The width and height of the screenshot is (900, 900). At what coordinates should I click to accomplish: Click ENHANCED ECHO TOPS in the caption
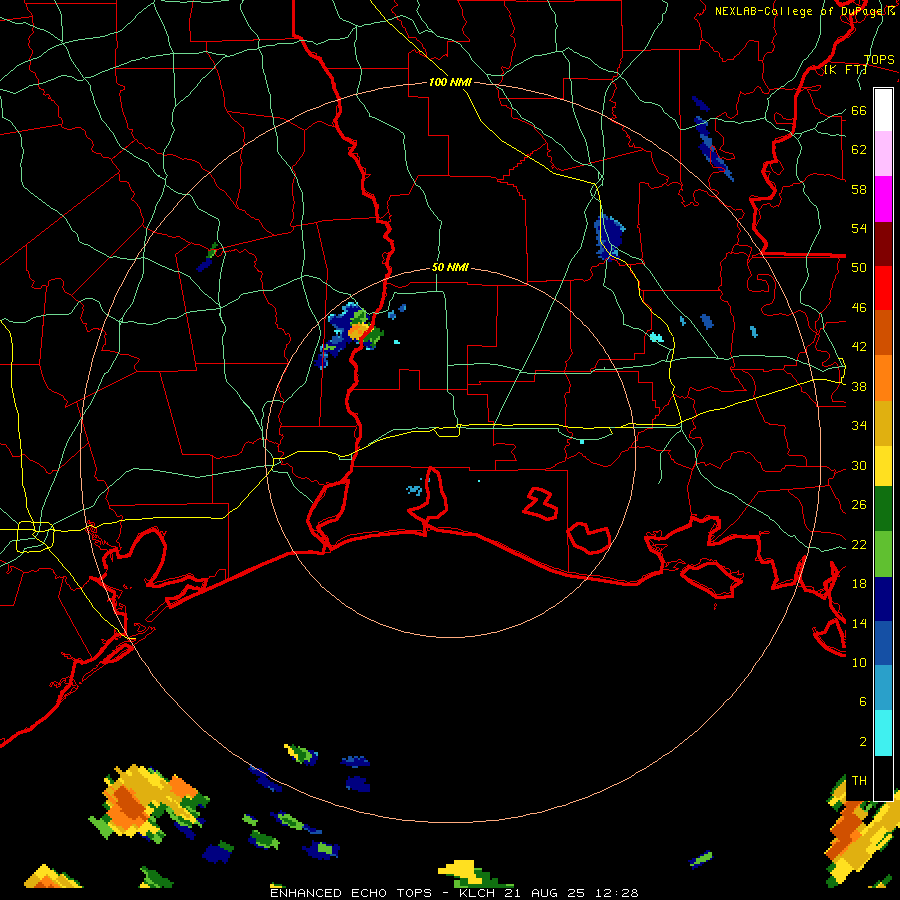point(351,893)
